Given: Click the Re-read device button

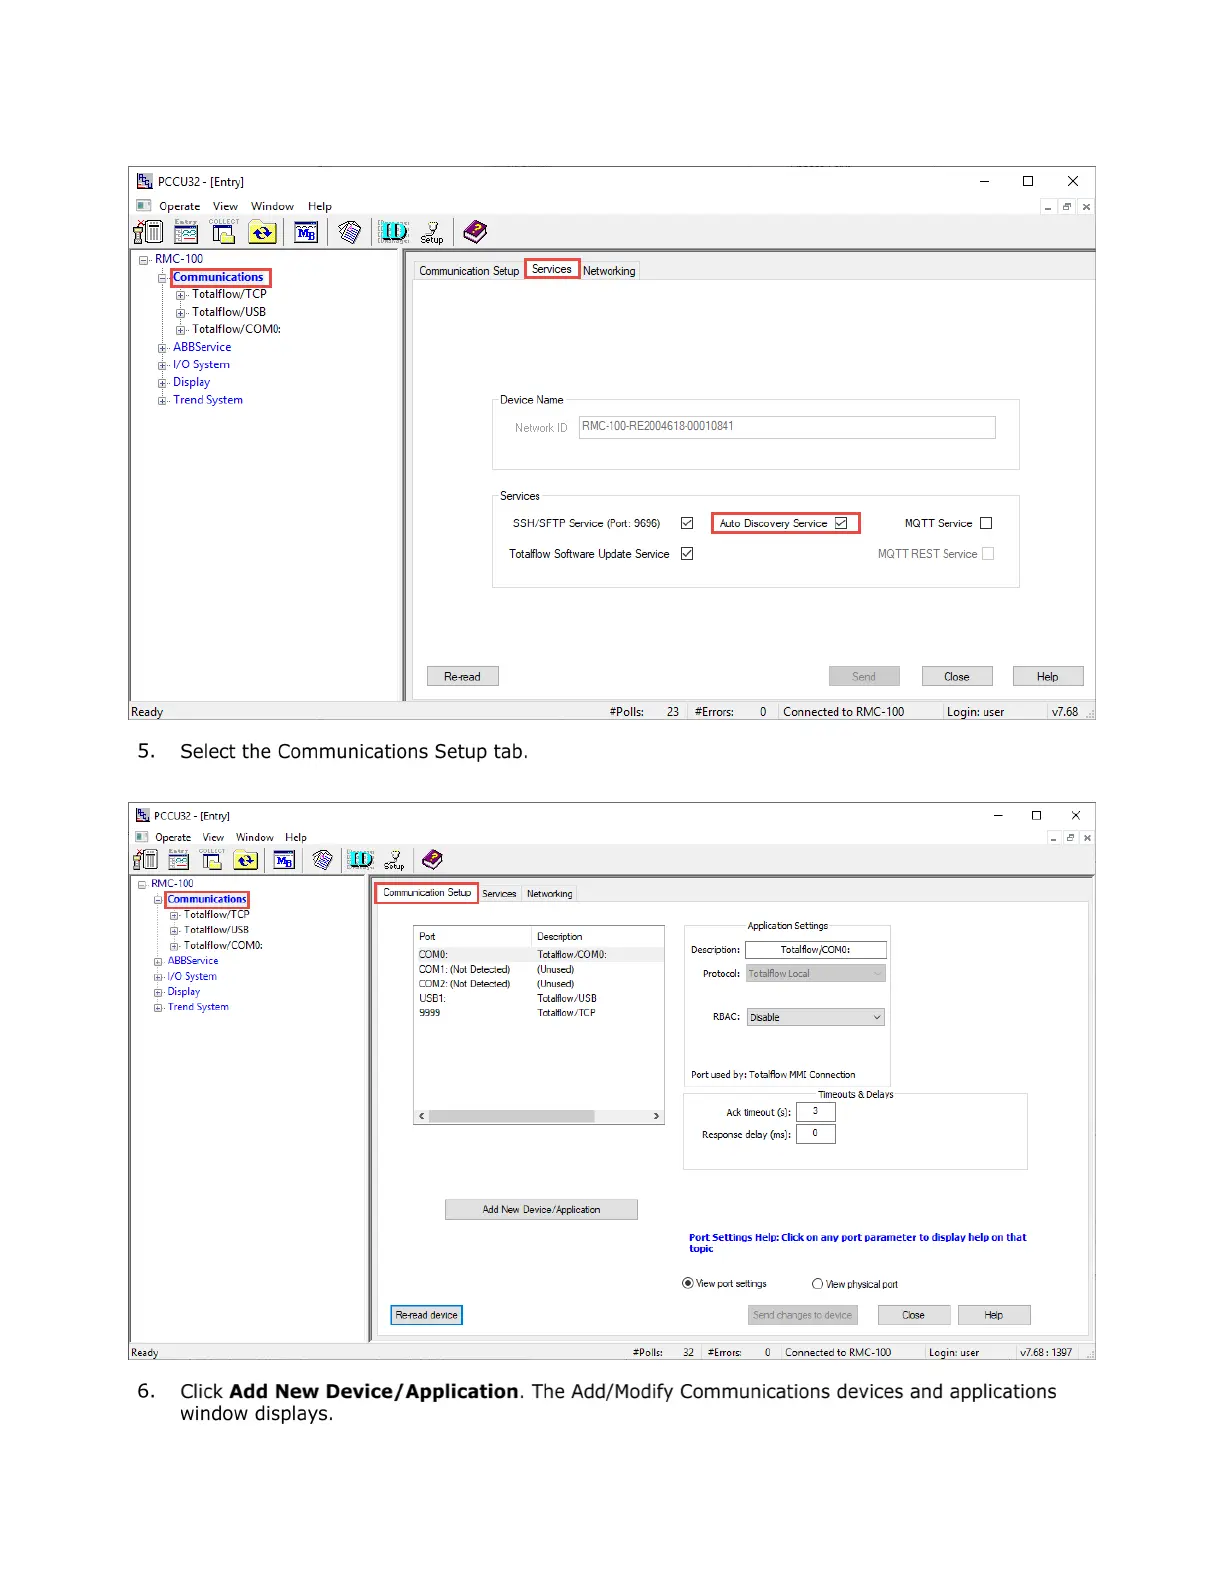Looking at the screenshot, I should coord(427,1315).
